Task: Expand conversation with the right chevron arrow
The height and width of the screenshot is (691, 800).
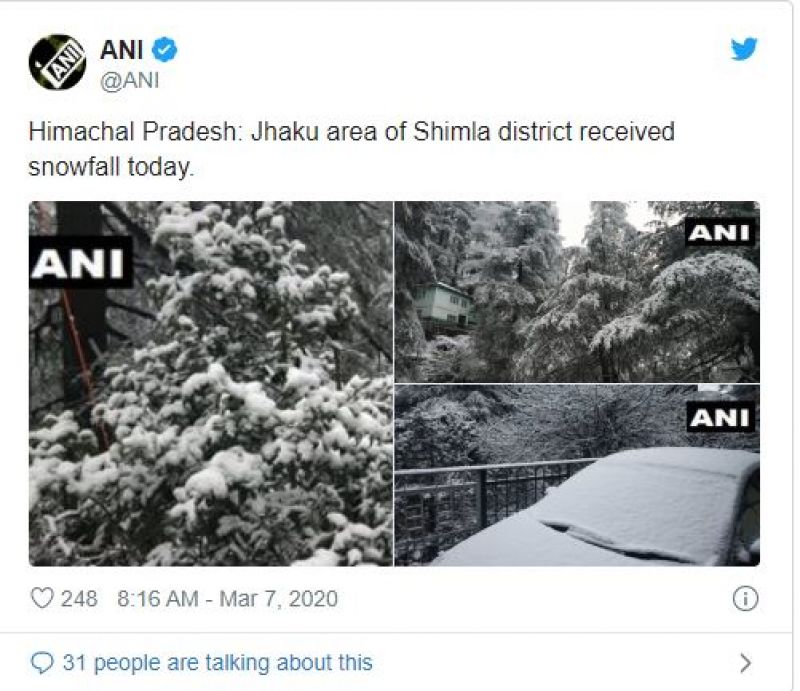Action: click(x=744, y=662)
